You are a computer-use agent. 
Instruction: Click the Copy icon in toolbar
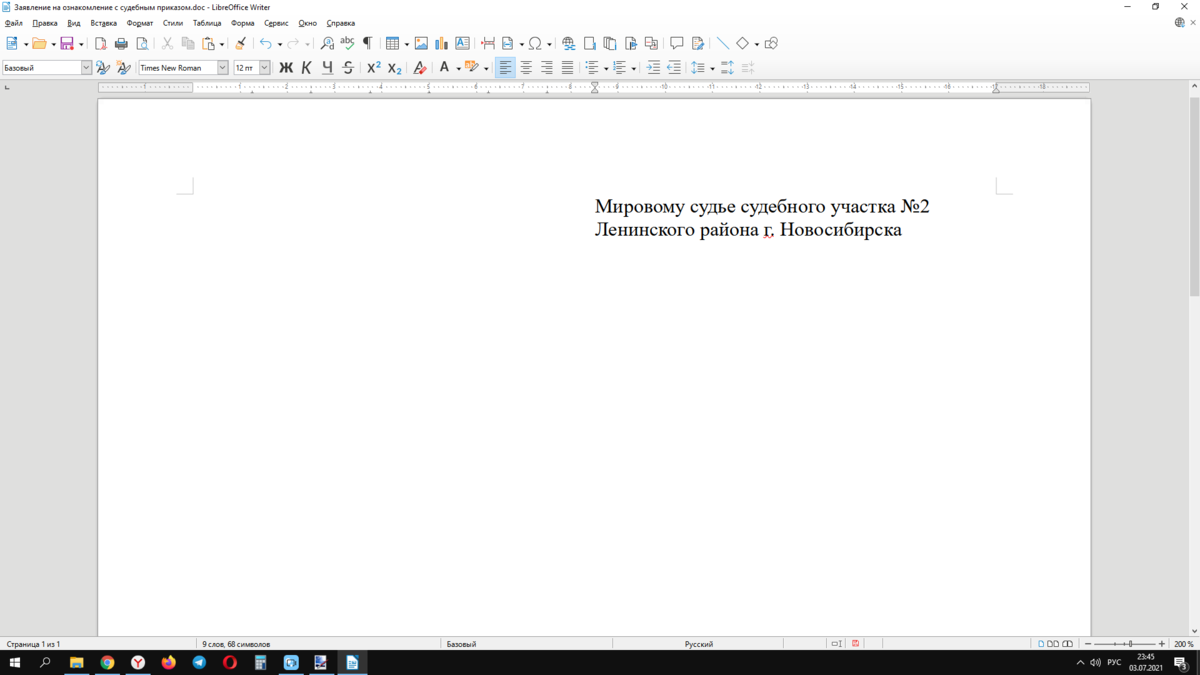[x=188, y=43]
